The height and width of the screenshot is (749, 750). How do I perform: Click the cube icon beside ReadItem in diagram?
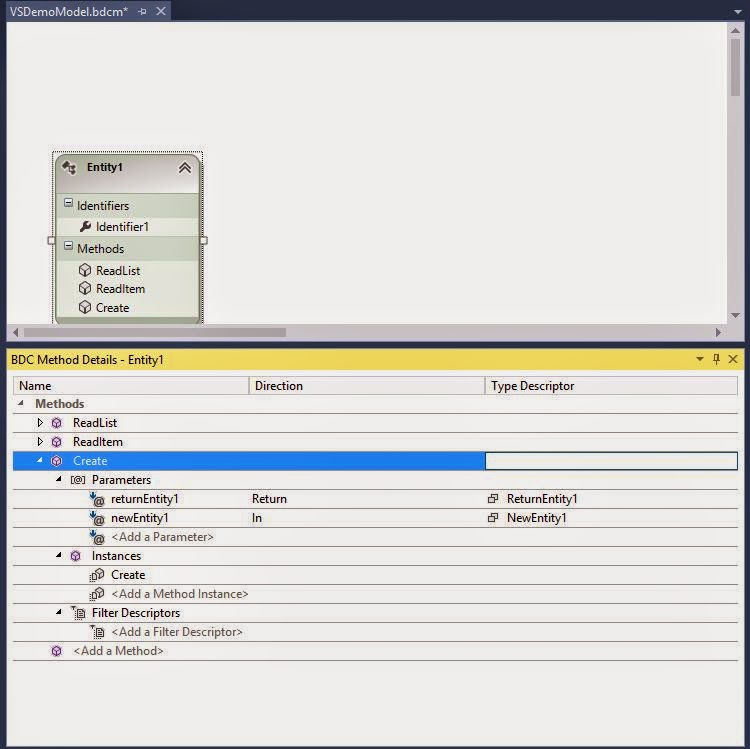coord(85,288)
